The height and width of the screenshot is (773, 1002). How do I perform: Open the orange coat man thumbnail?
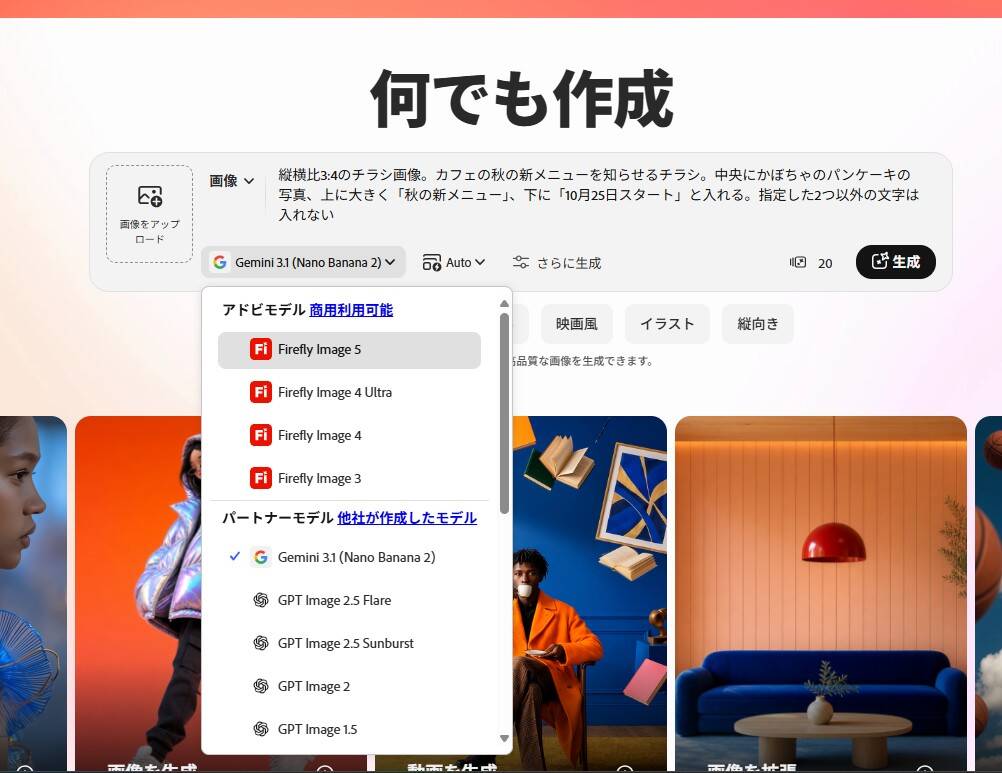click(590, 593)
